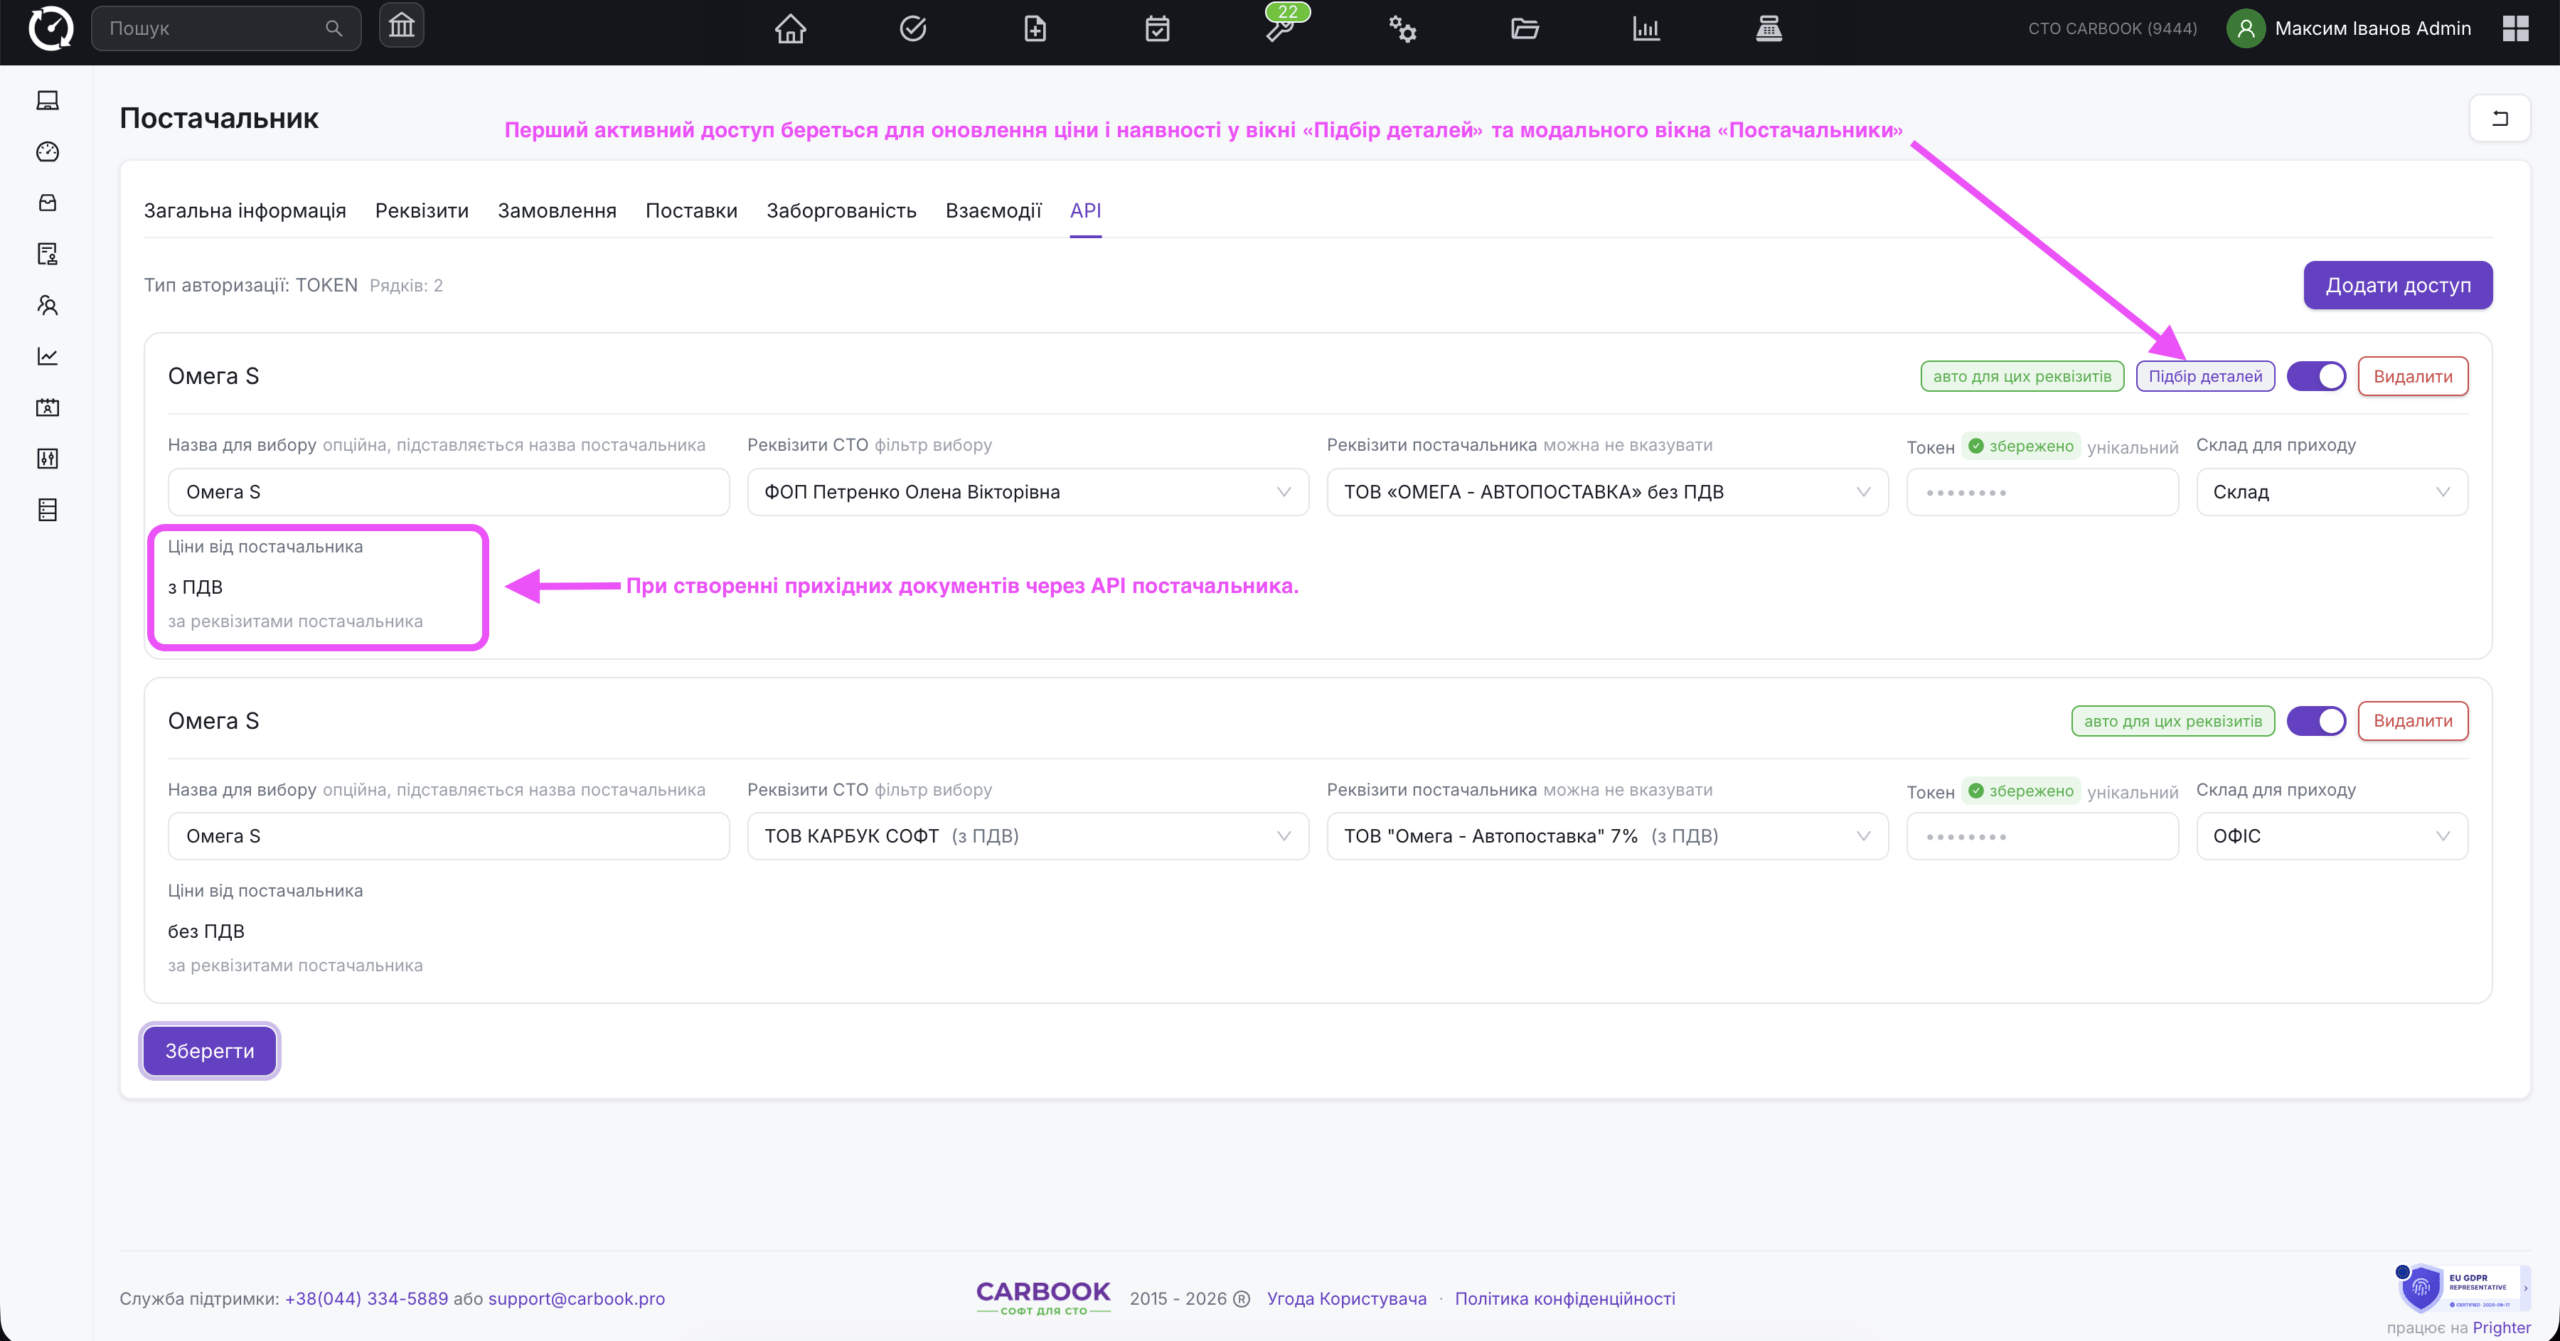Click Максим Іванов Admin user profile

tap(2349, 28)
